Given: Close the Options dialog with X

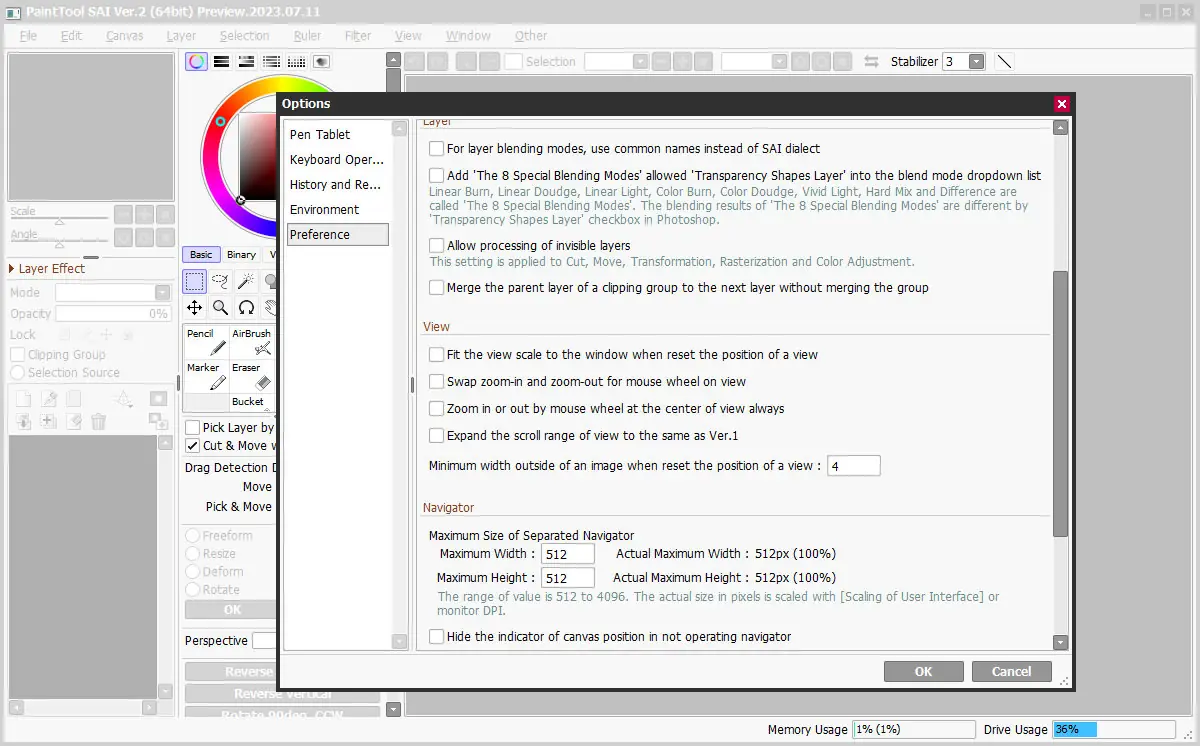Looking at the screenshot, I should click(1062, 104).
